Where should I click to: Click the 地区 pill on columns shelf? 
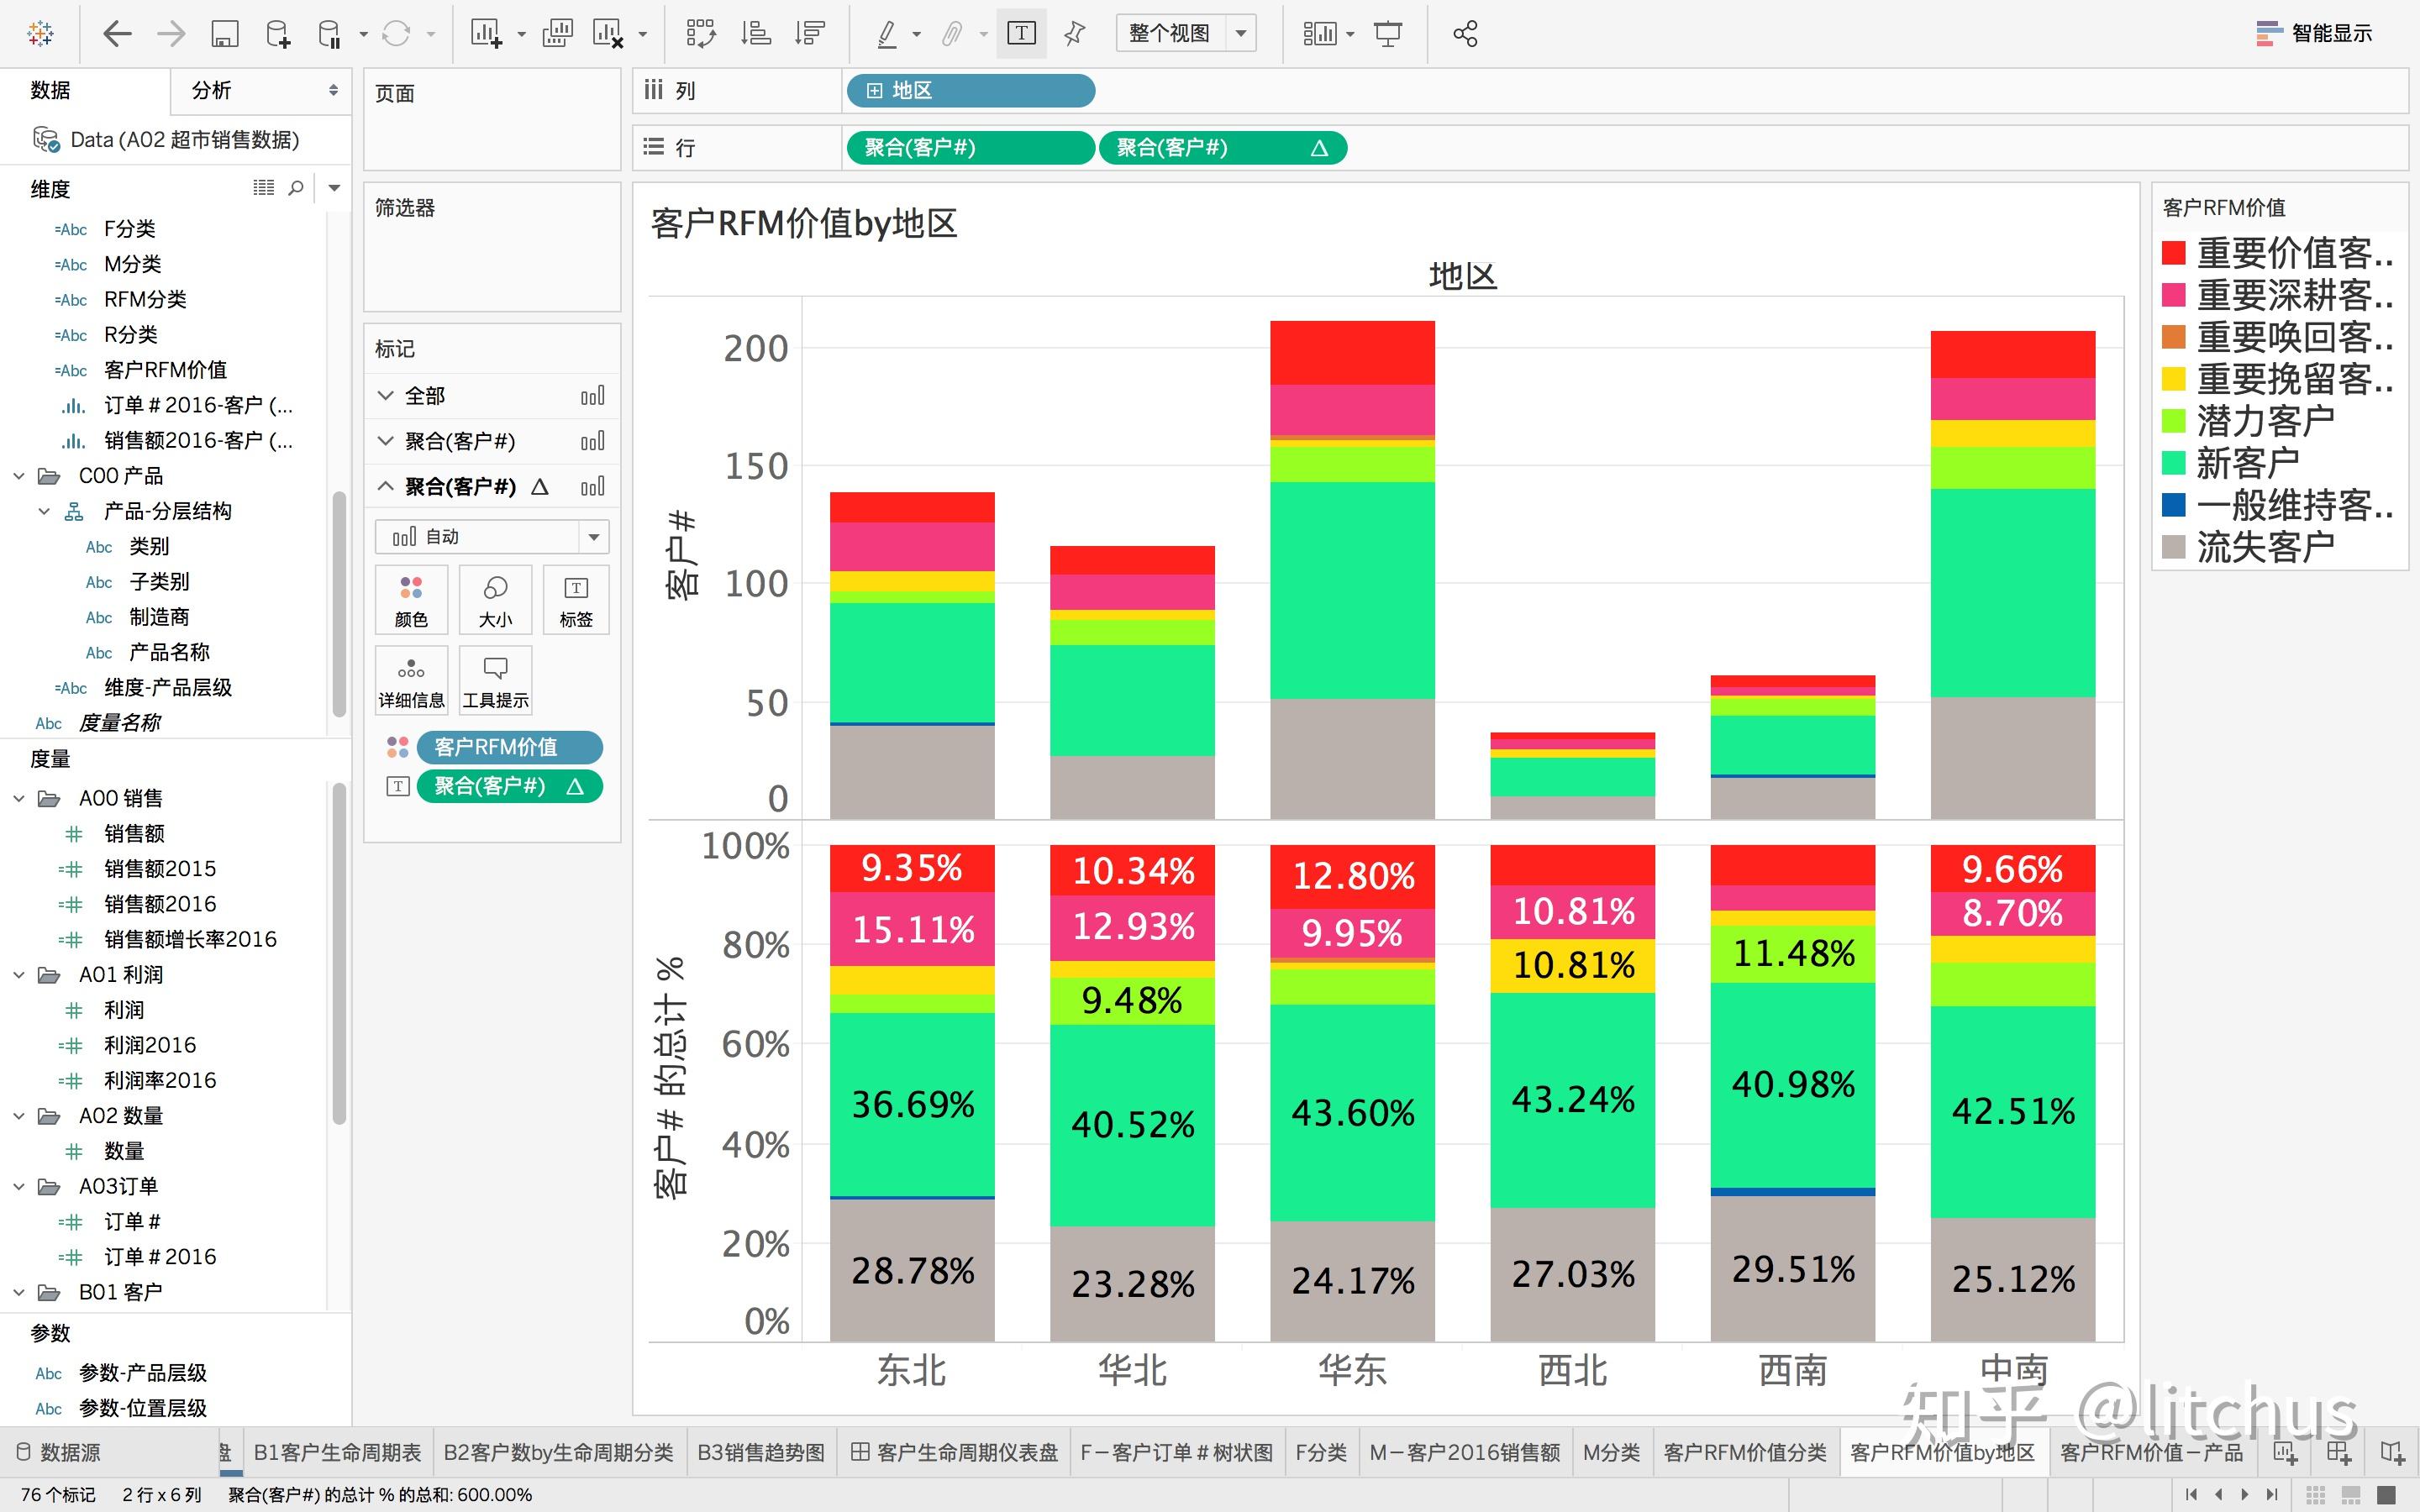969,91
